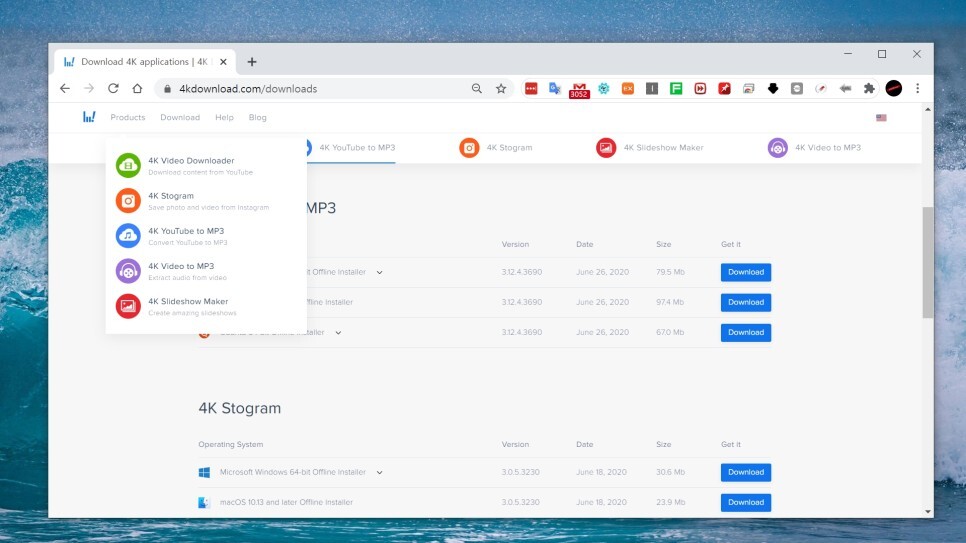
Task: Click the green F extension icon
Action: click(676, 89)
